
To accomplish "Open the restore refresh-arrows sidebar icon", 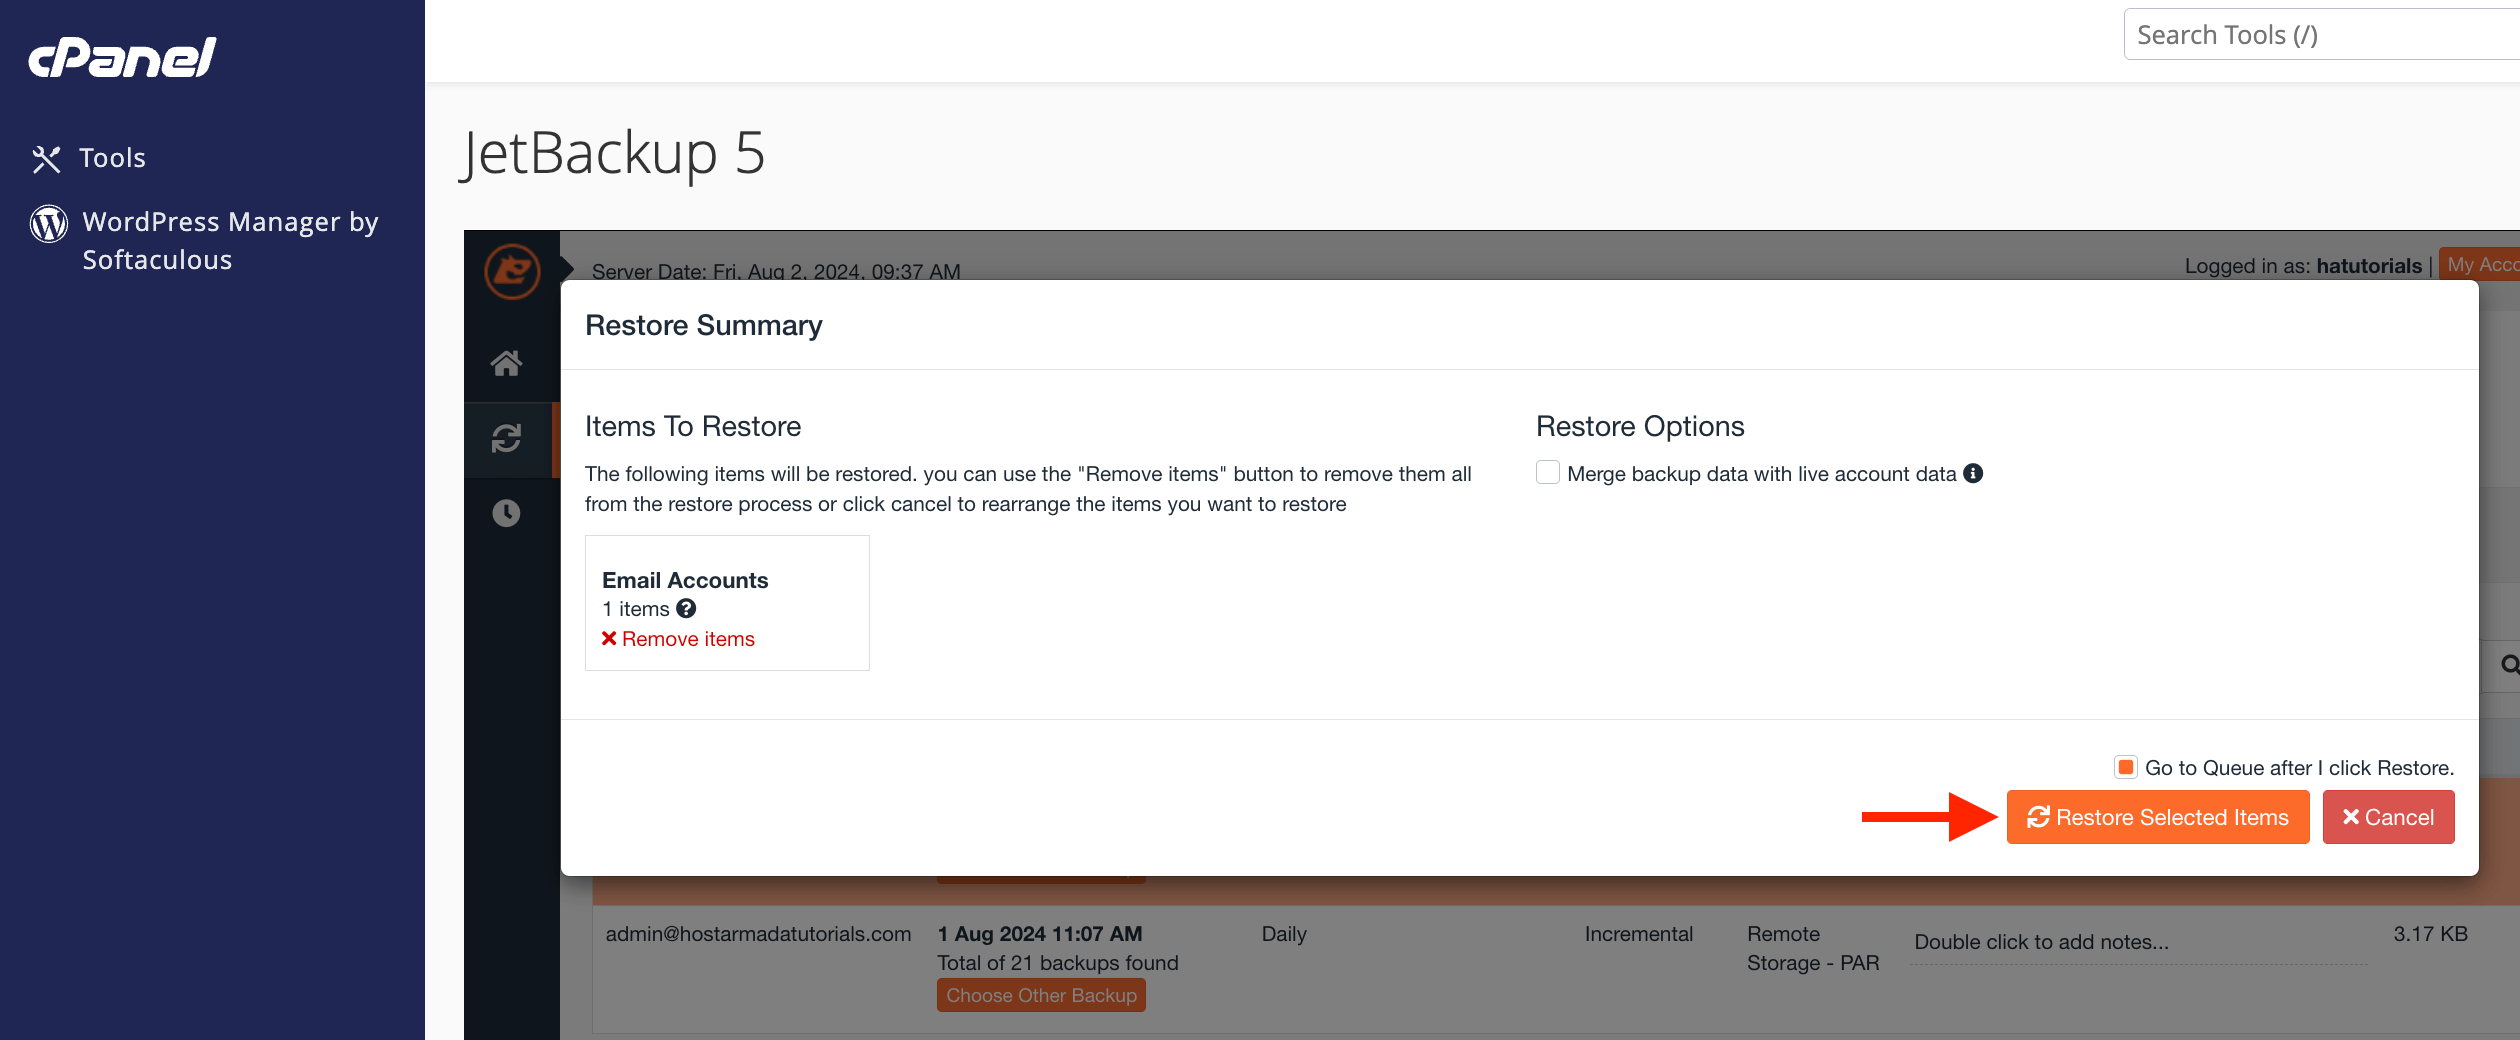I will [506, 438].
